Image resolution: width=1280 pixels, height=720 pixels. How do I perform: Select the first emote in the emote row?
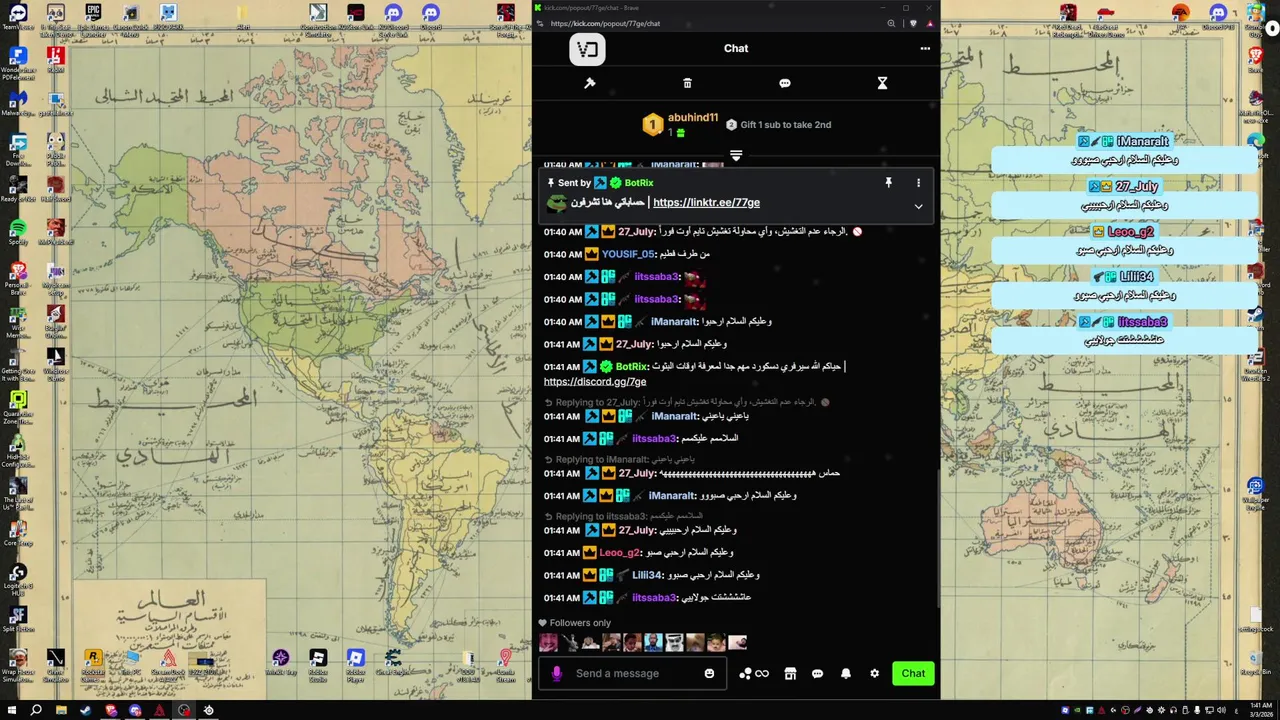click(x=548, y=642)
